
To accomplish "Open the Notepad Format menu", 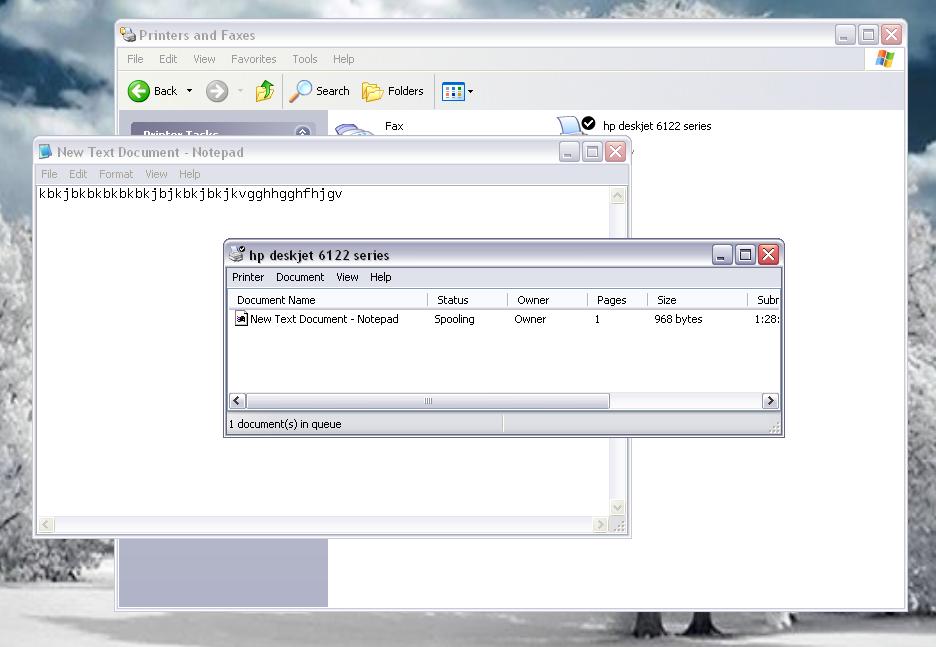I will pos(116,174).
